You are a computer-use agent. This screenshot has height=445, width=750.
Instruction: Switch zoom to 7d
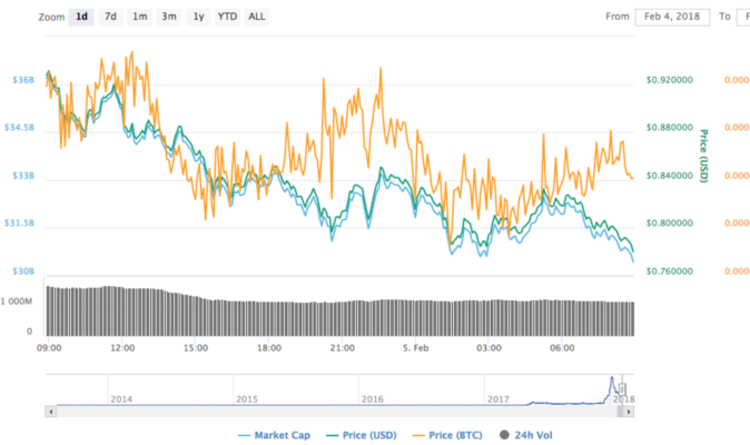(110, 16)
